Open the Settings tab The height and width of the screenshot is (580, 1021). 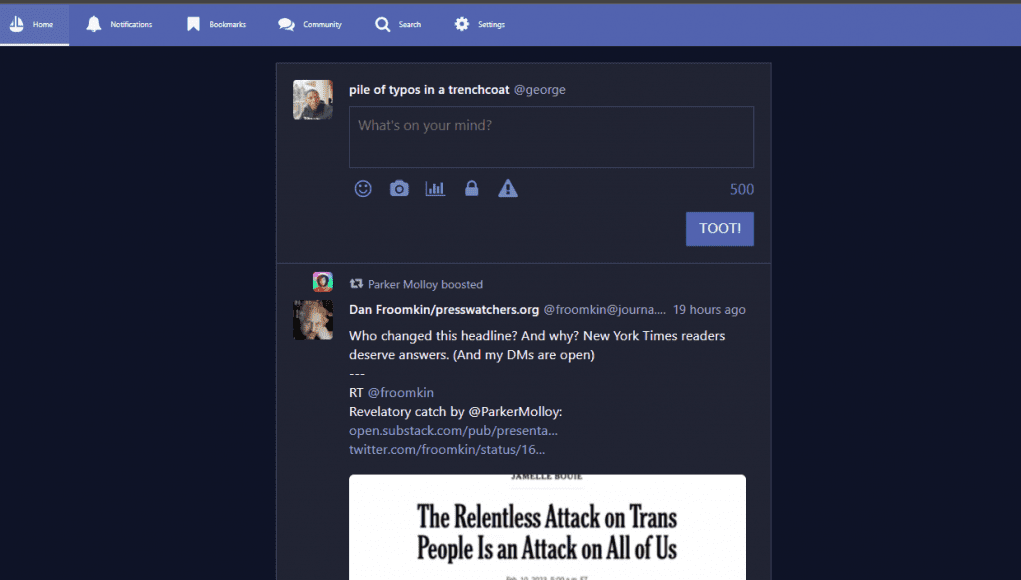[x=480, y=25]
